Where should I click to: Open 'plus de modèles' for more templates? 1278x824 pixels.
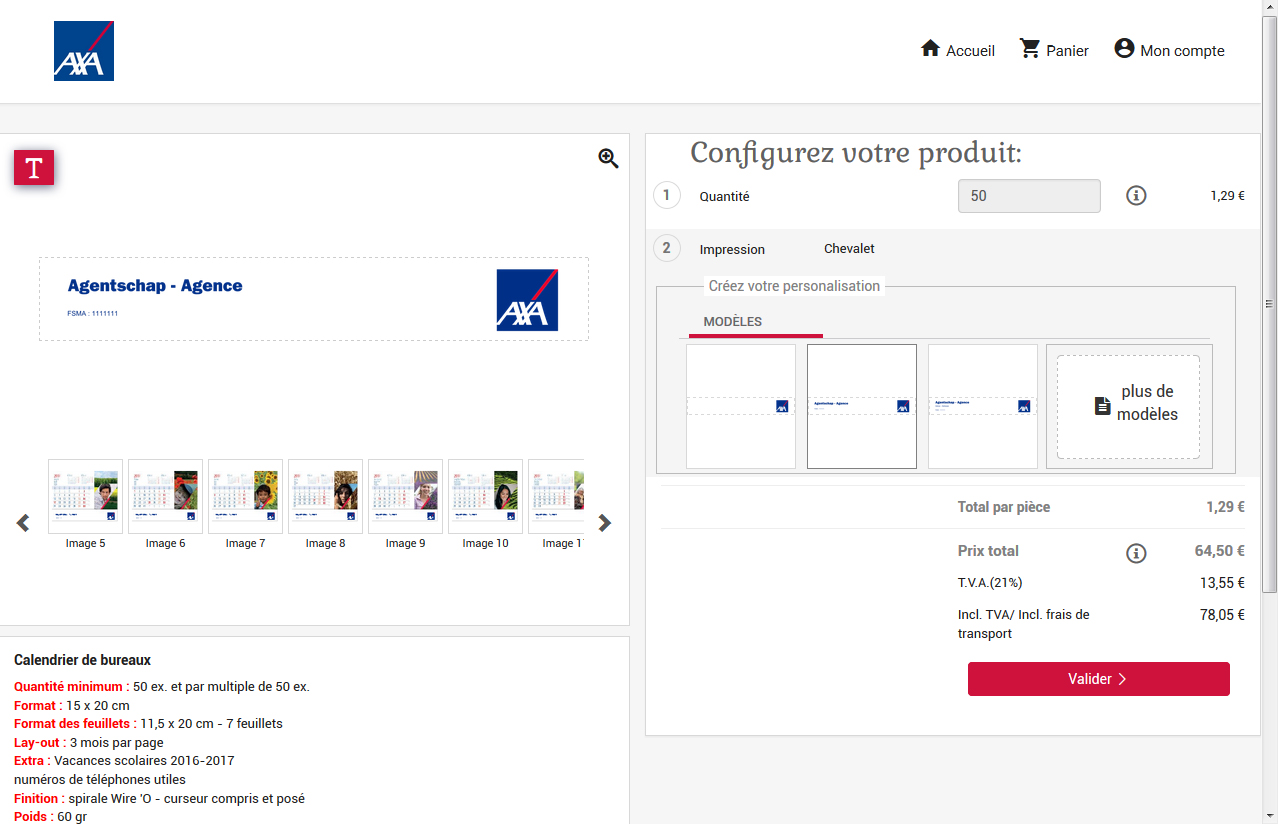pos(1129,407)
